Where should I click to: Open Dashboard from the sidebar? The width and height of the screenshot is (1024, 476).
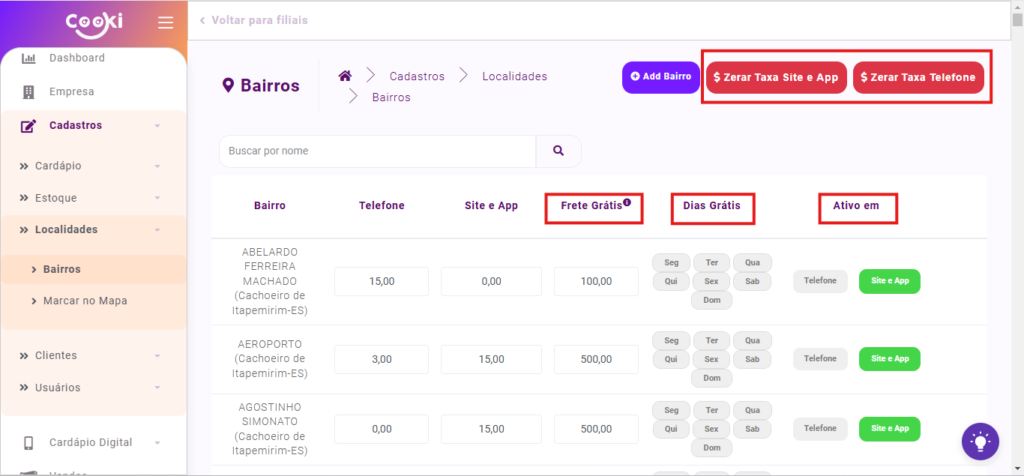(76, 58)
